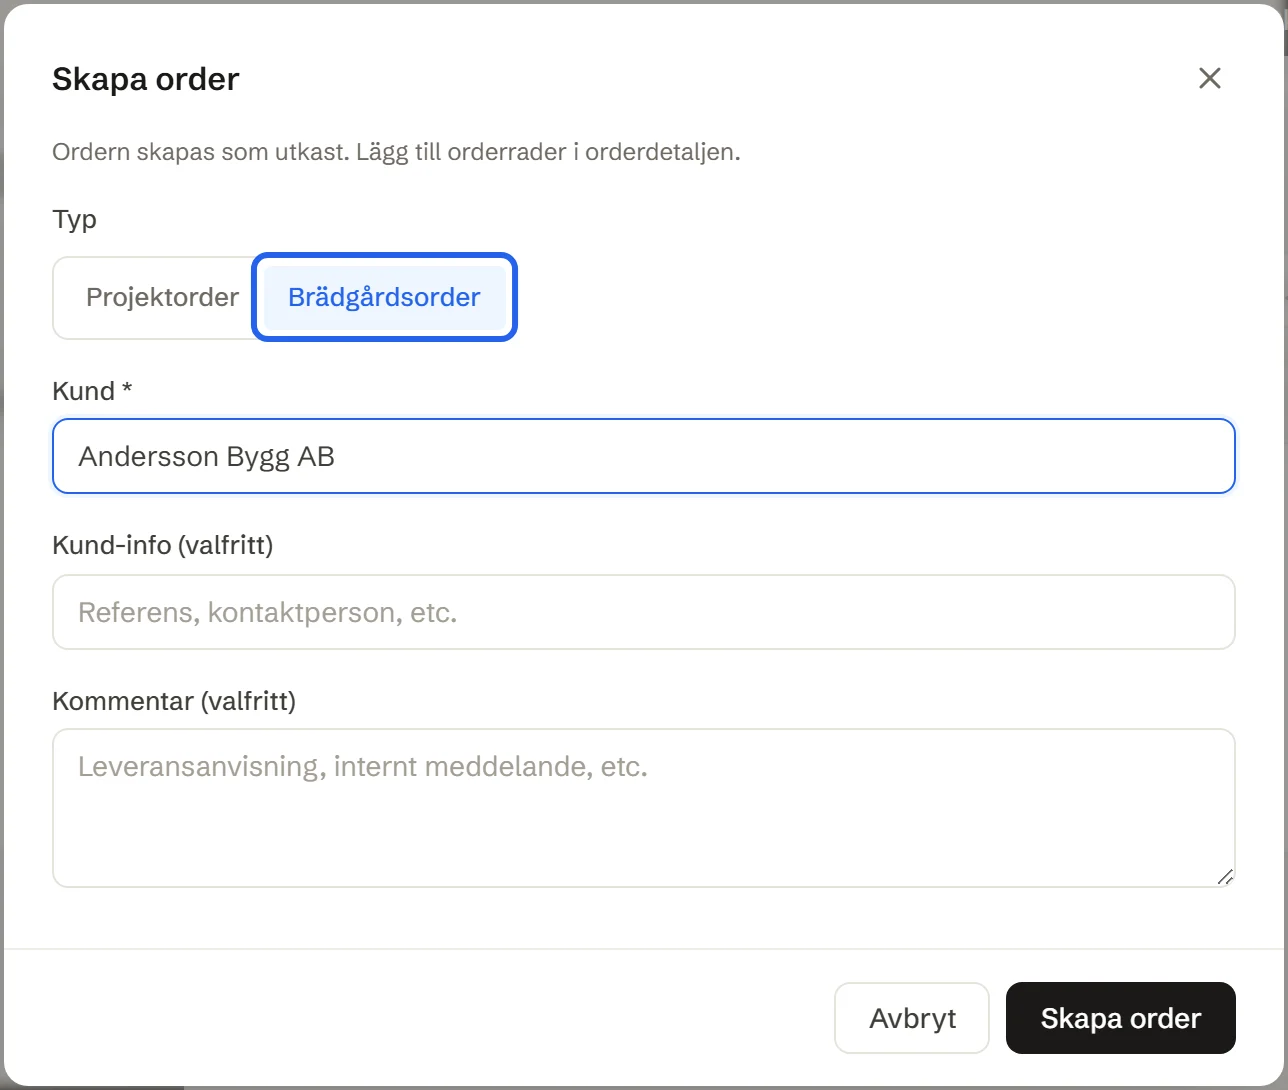Cancel with the Avbryt button

pos(912,1018)
